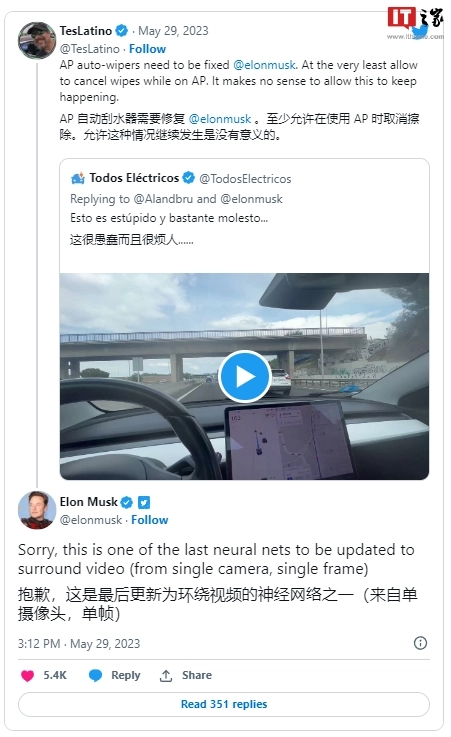Click Read 351 replies button

[x=224, y=704]
